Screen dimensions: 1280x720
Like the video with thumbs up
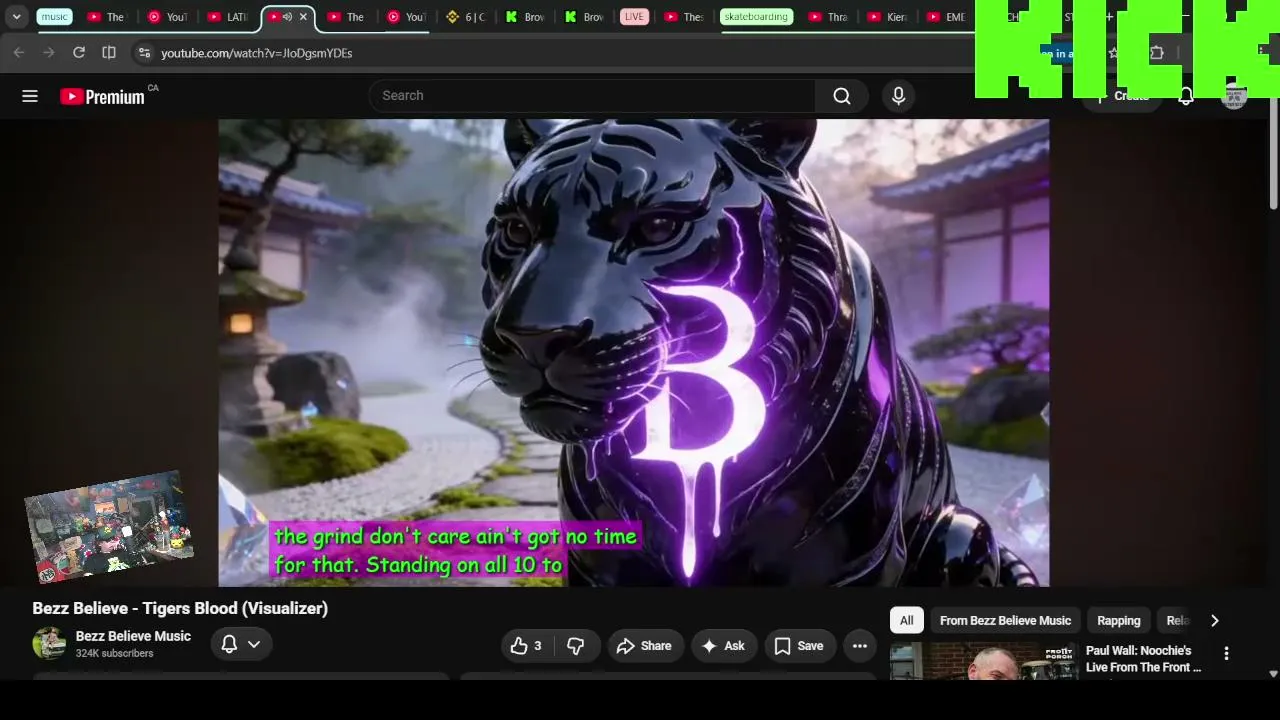tap(527, 646)
